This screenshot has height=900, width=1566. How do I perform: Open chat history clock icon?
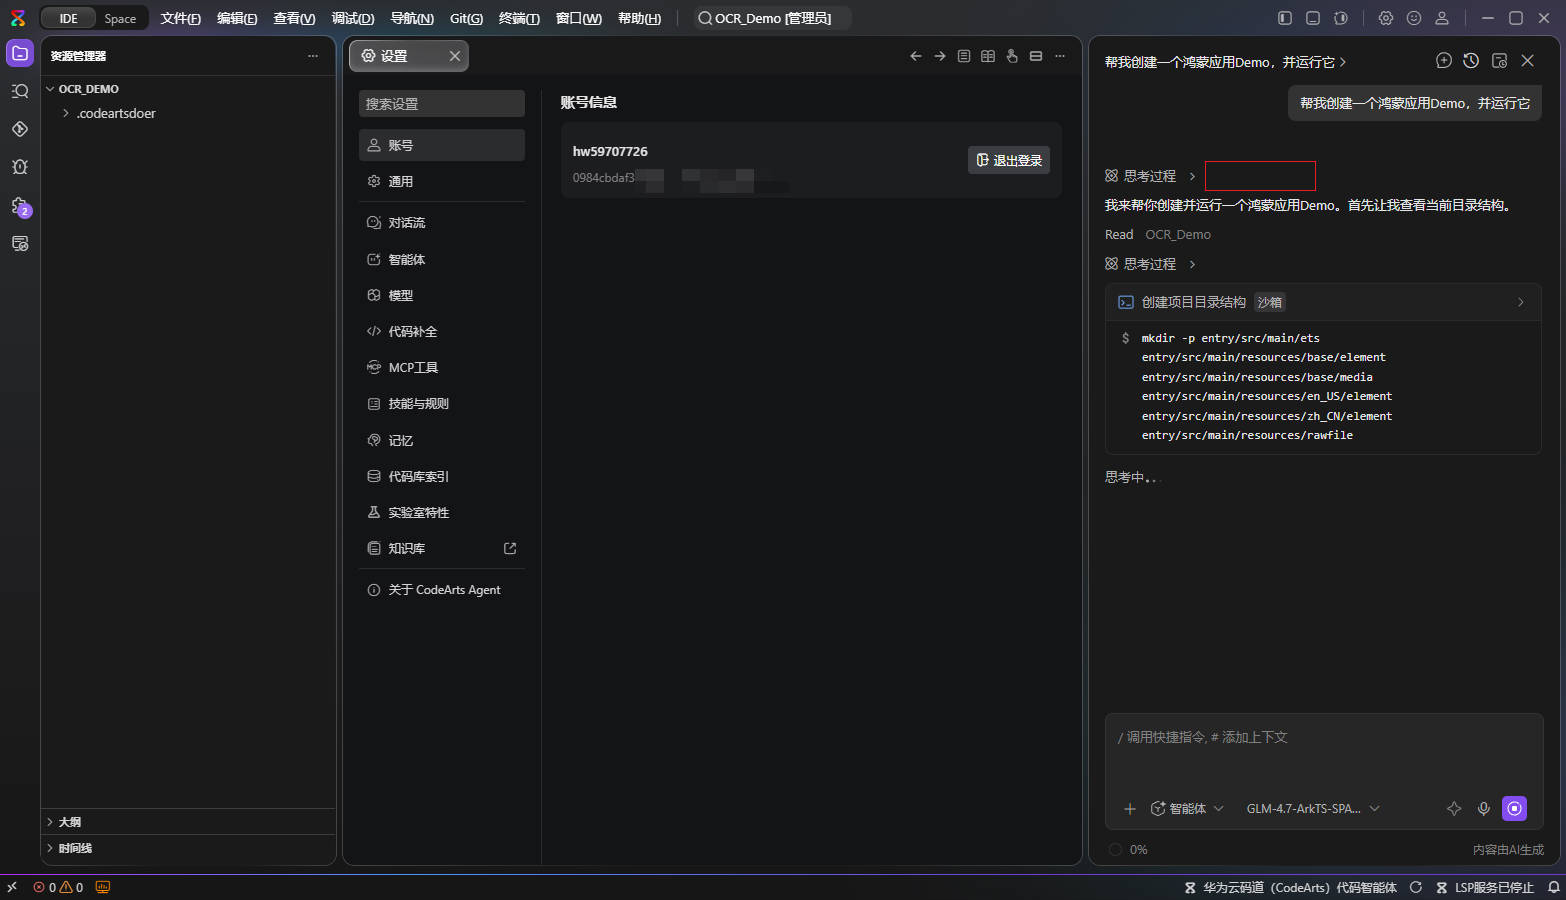click(x=1471, y=61)
